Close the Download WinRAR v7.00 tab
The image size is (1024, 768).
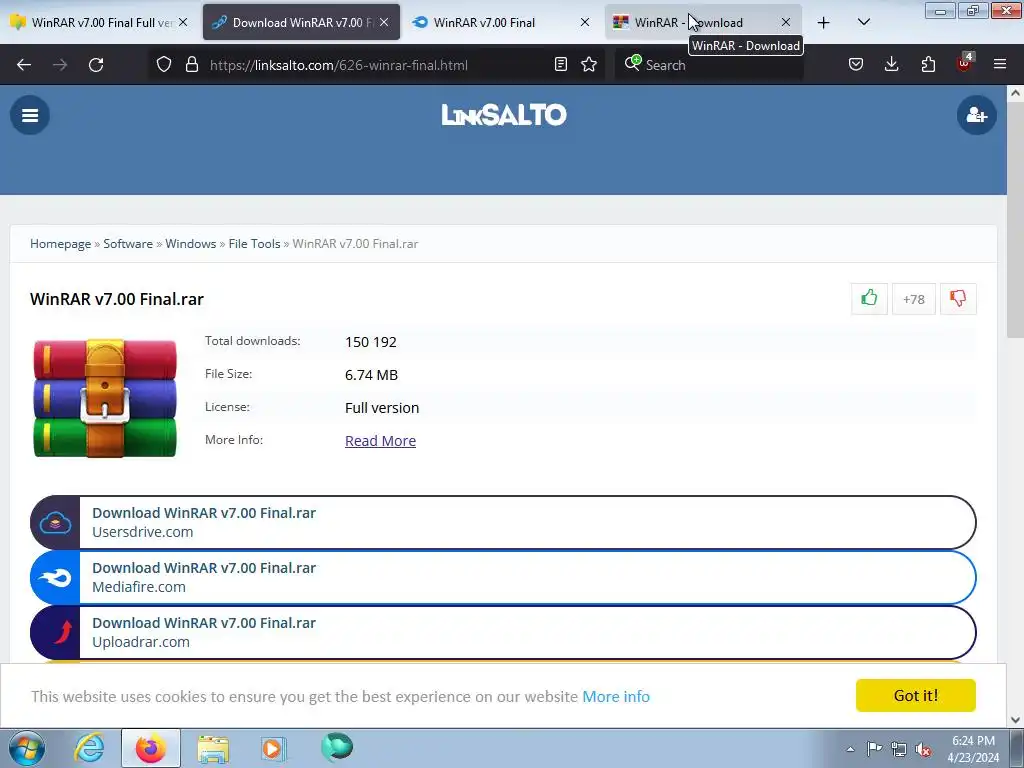(384, 22)
